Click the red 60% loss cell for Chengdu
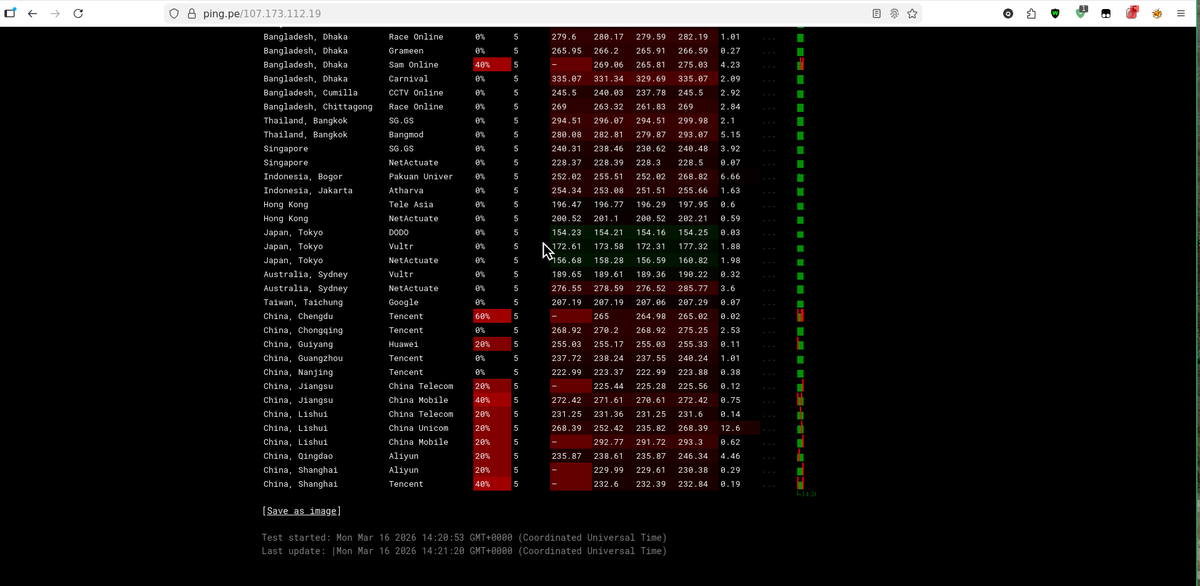1200x586 pixels. click(x=491, y=316)
